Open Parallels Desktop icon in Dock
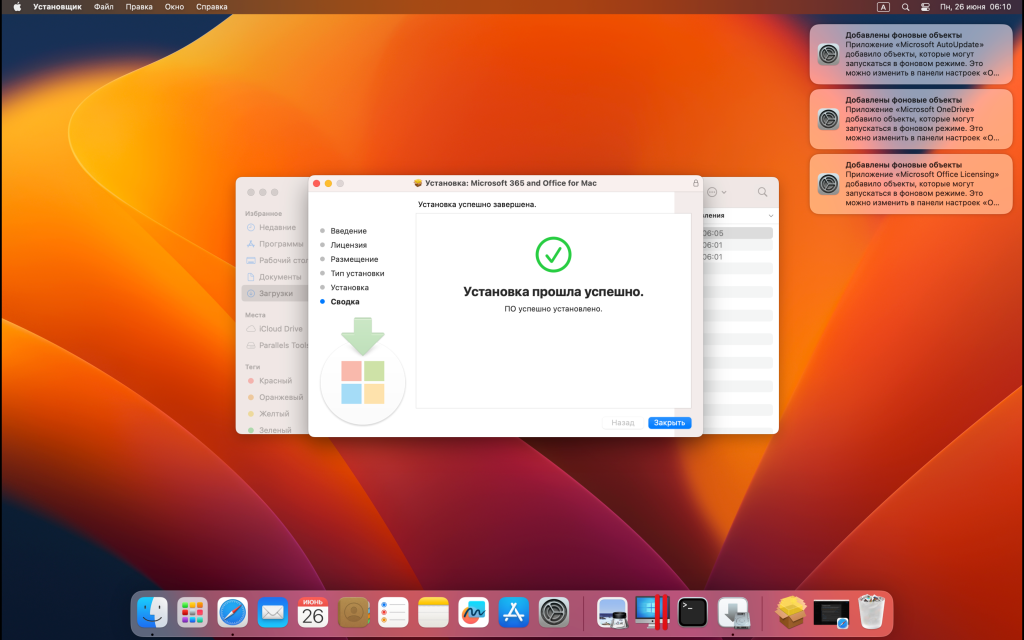The image size is (1024, 640). click(652, 613)
